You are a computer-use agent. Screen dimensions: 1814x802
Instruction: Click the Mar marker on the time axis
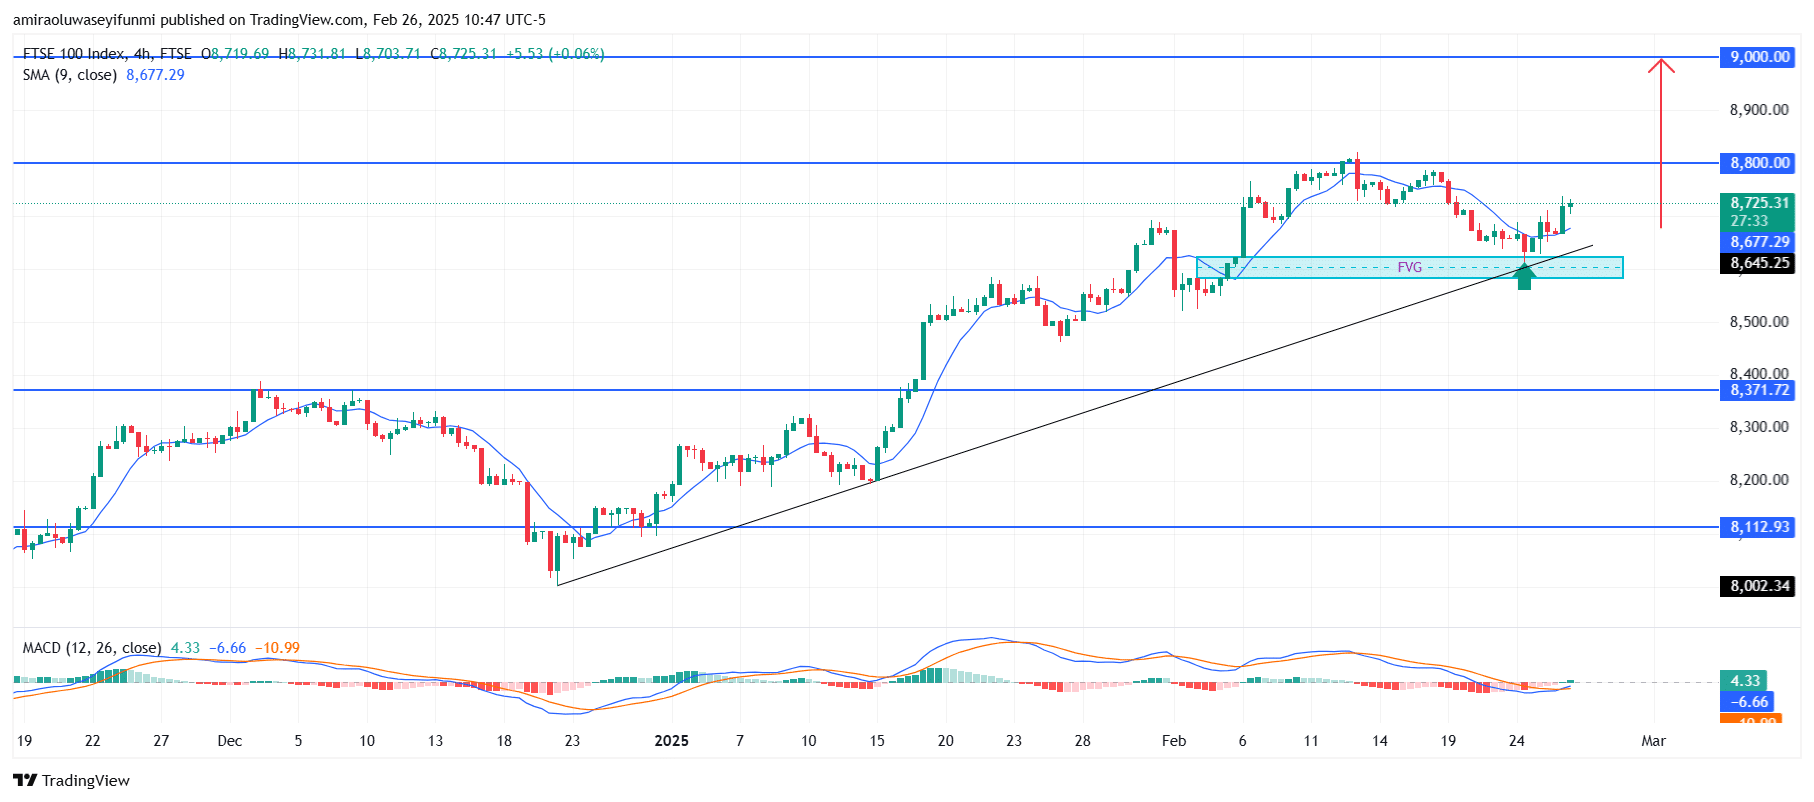[x=1654, y=741]
